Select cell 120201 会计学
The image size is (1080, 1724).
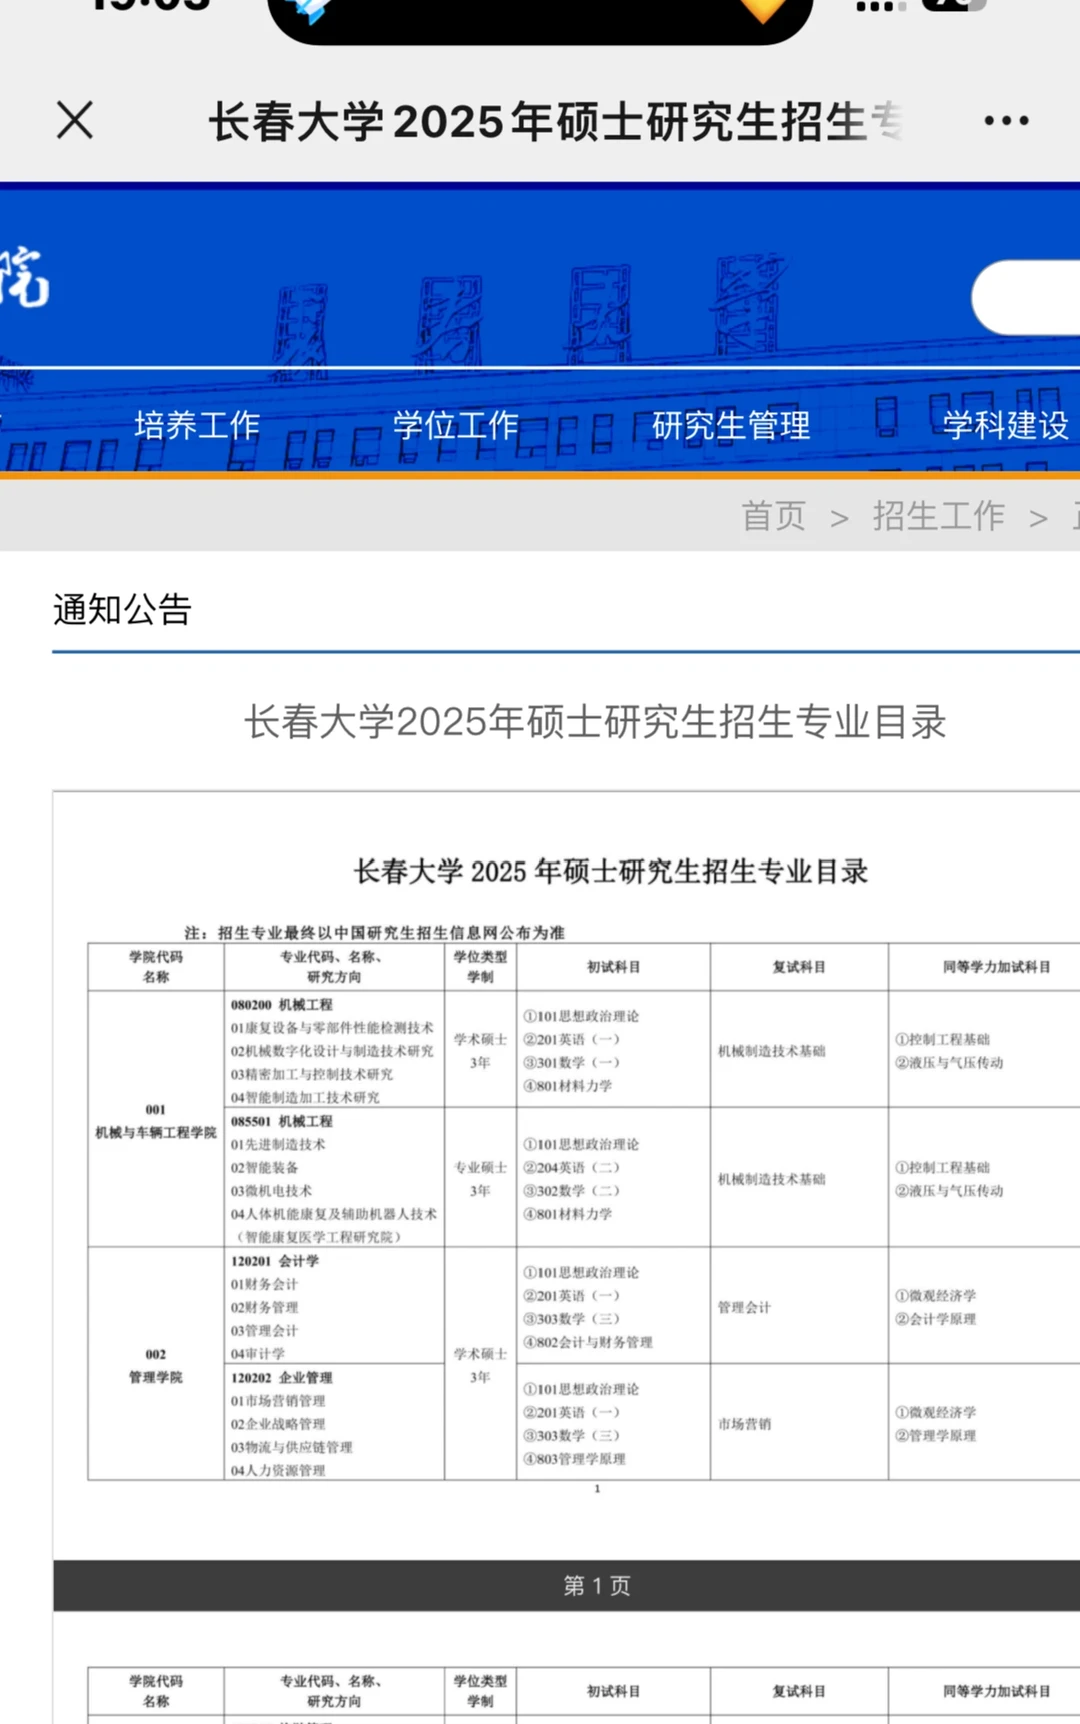(275, 1261)
